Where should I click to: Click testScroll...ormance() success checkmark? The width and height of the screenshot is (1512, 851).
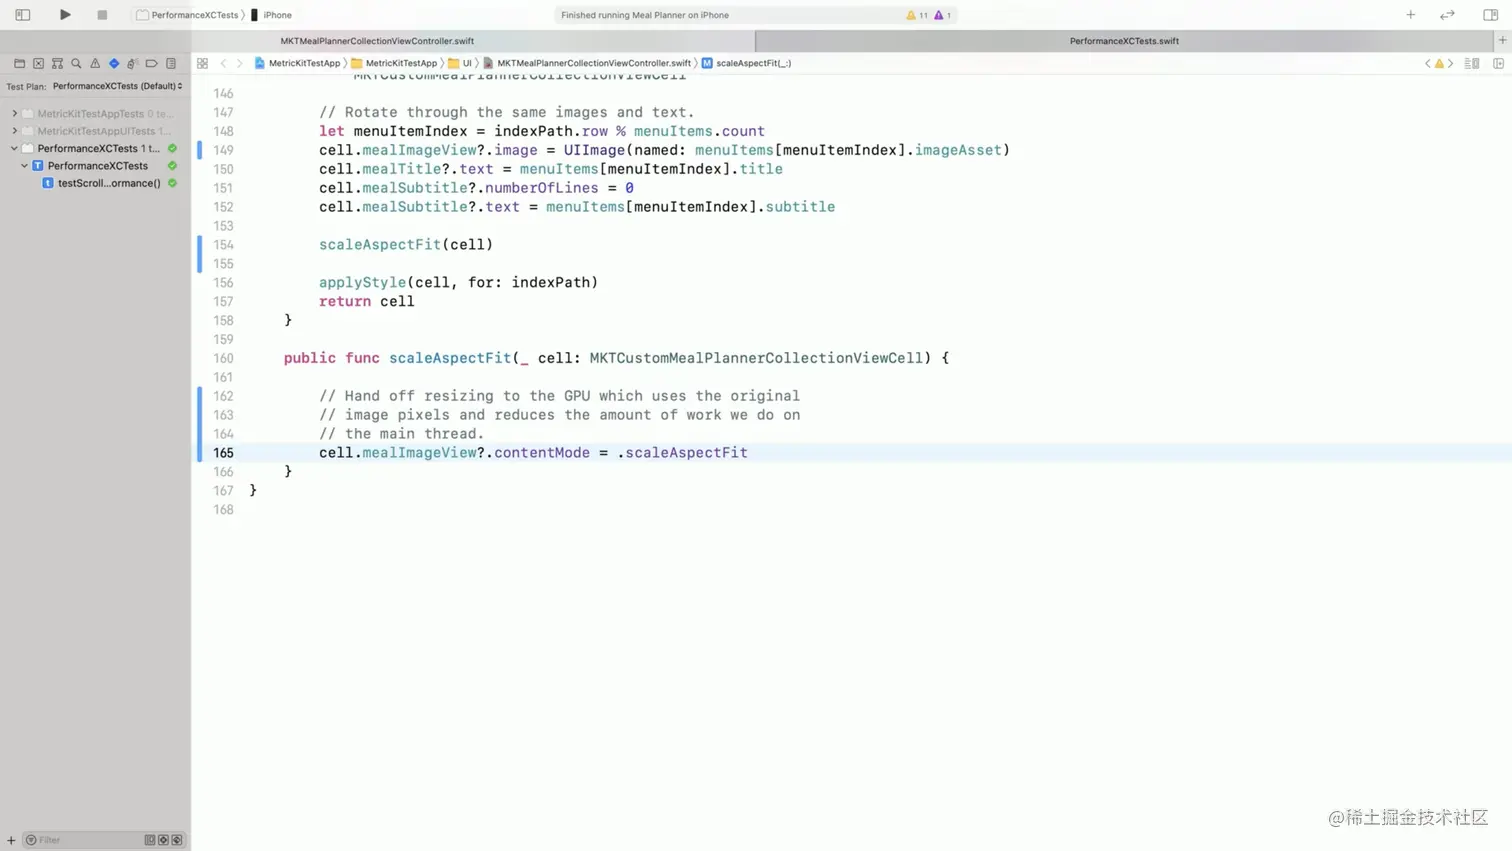[173, 183]
